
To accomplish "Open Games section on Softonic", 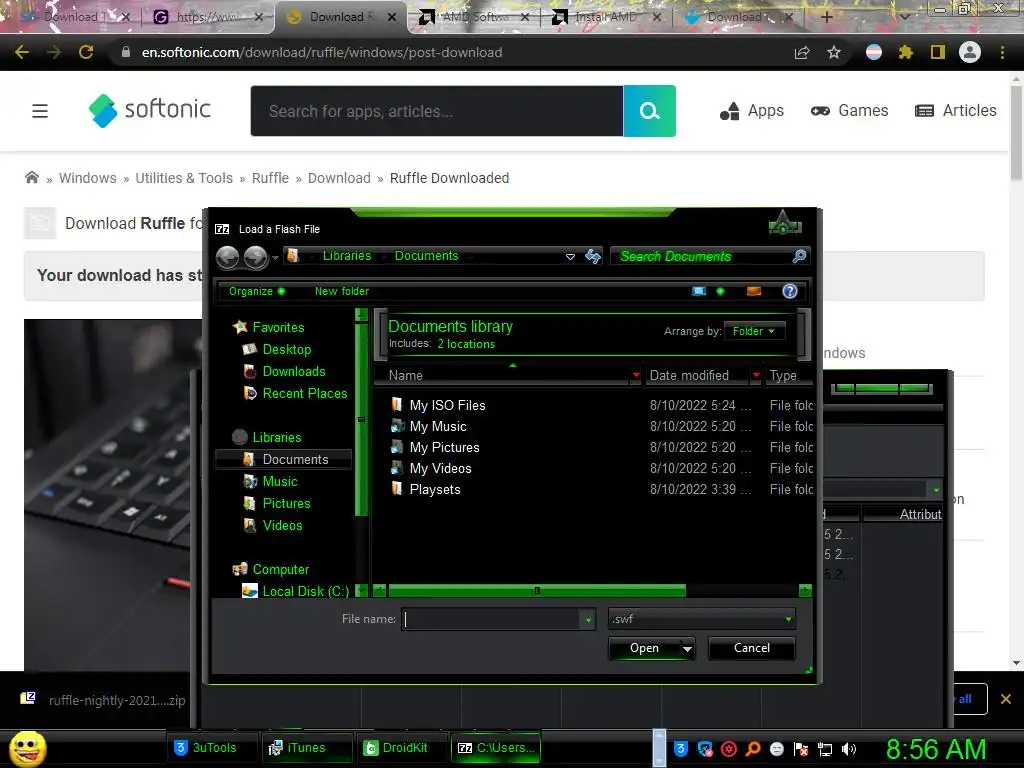I will pos(849,111).
